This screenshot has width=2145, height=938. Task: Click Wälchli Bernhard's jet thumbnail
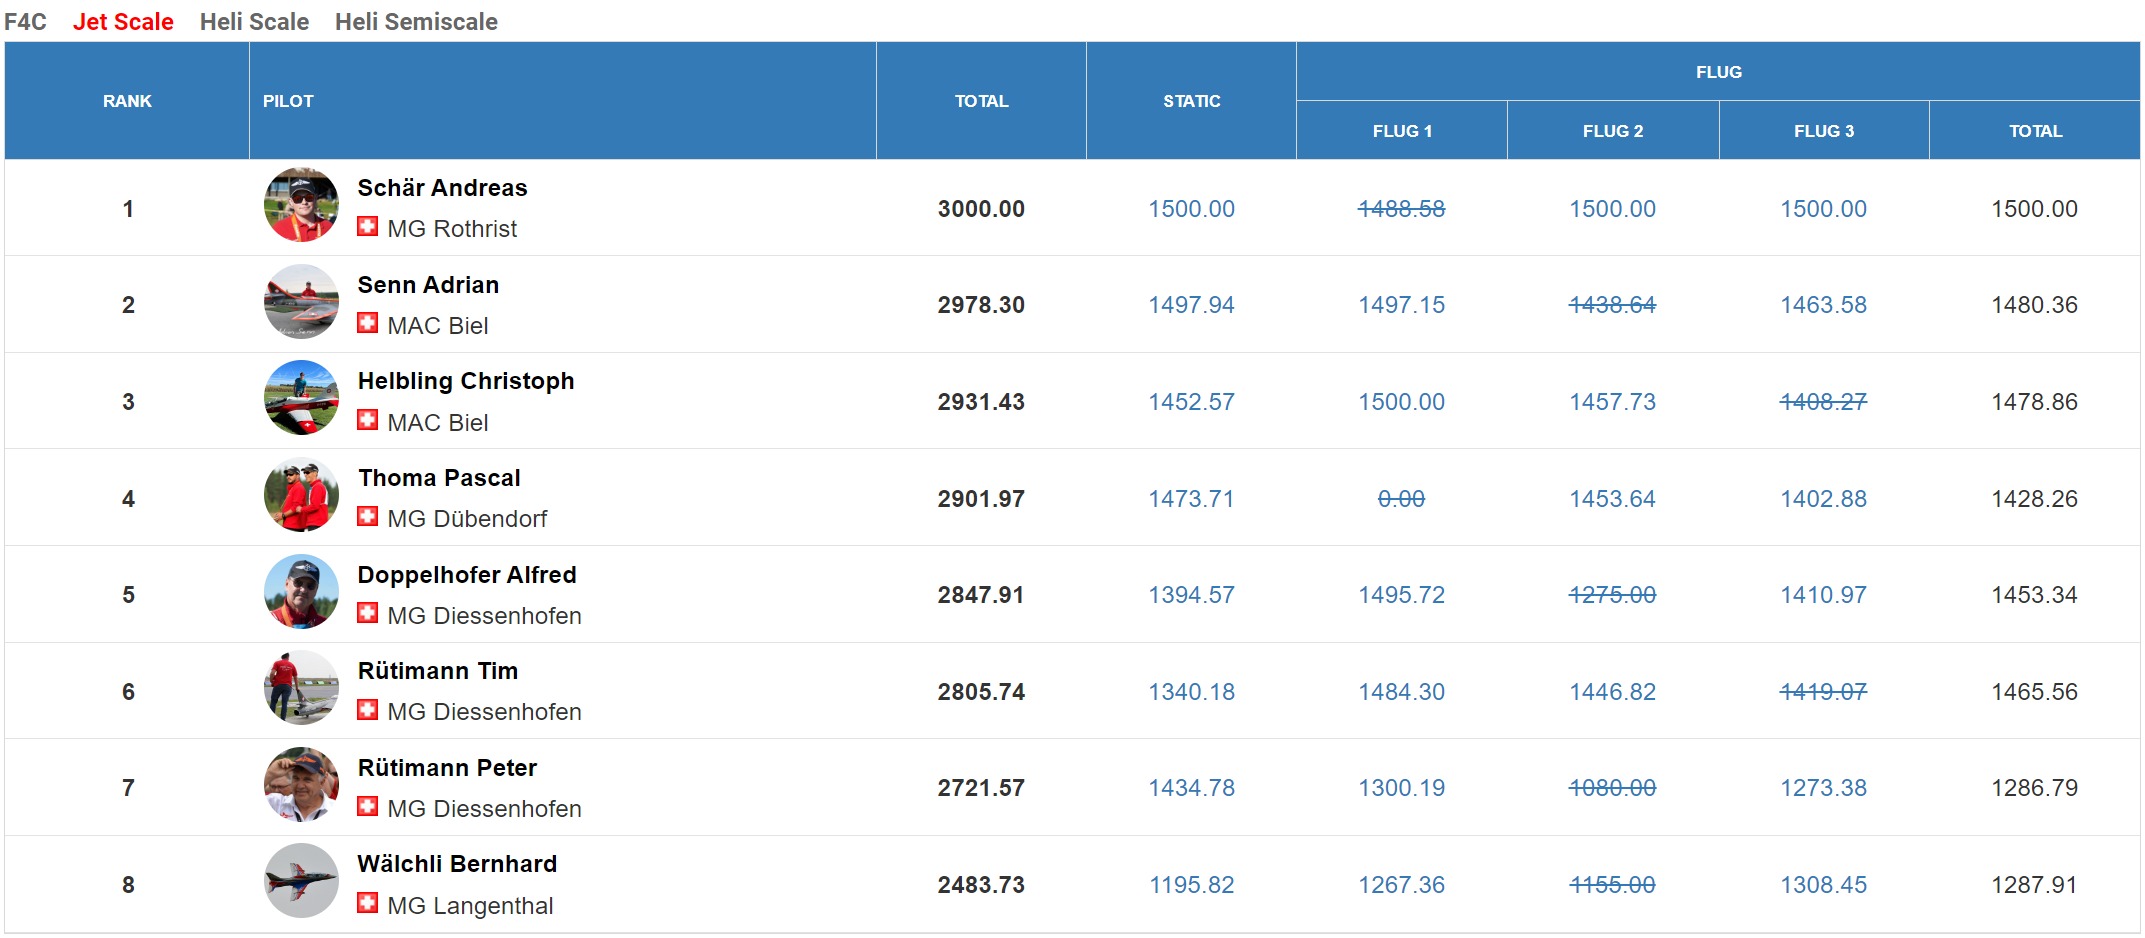301,881
